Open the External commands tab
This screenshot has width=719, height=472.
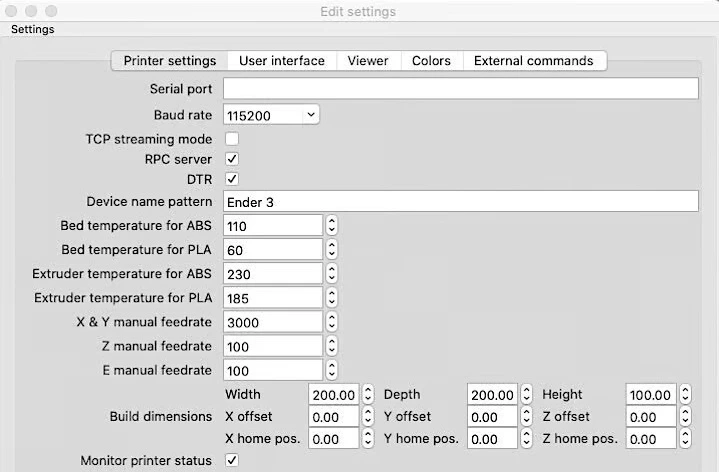click(533, 61)
